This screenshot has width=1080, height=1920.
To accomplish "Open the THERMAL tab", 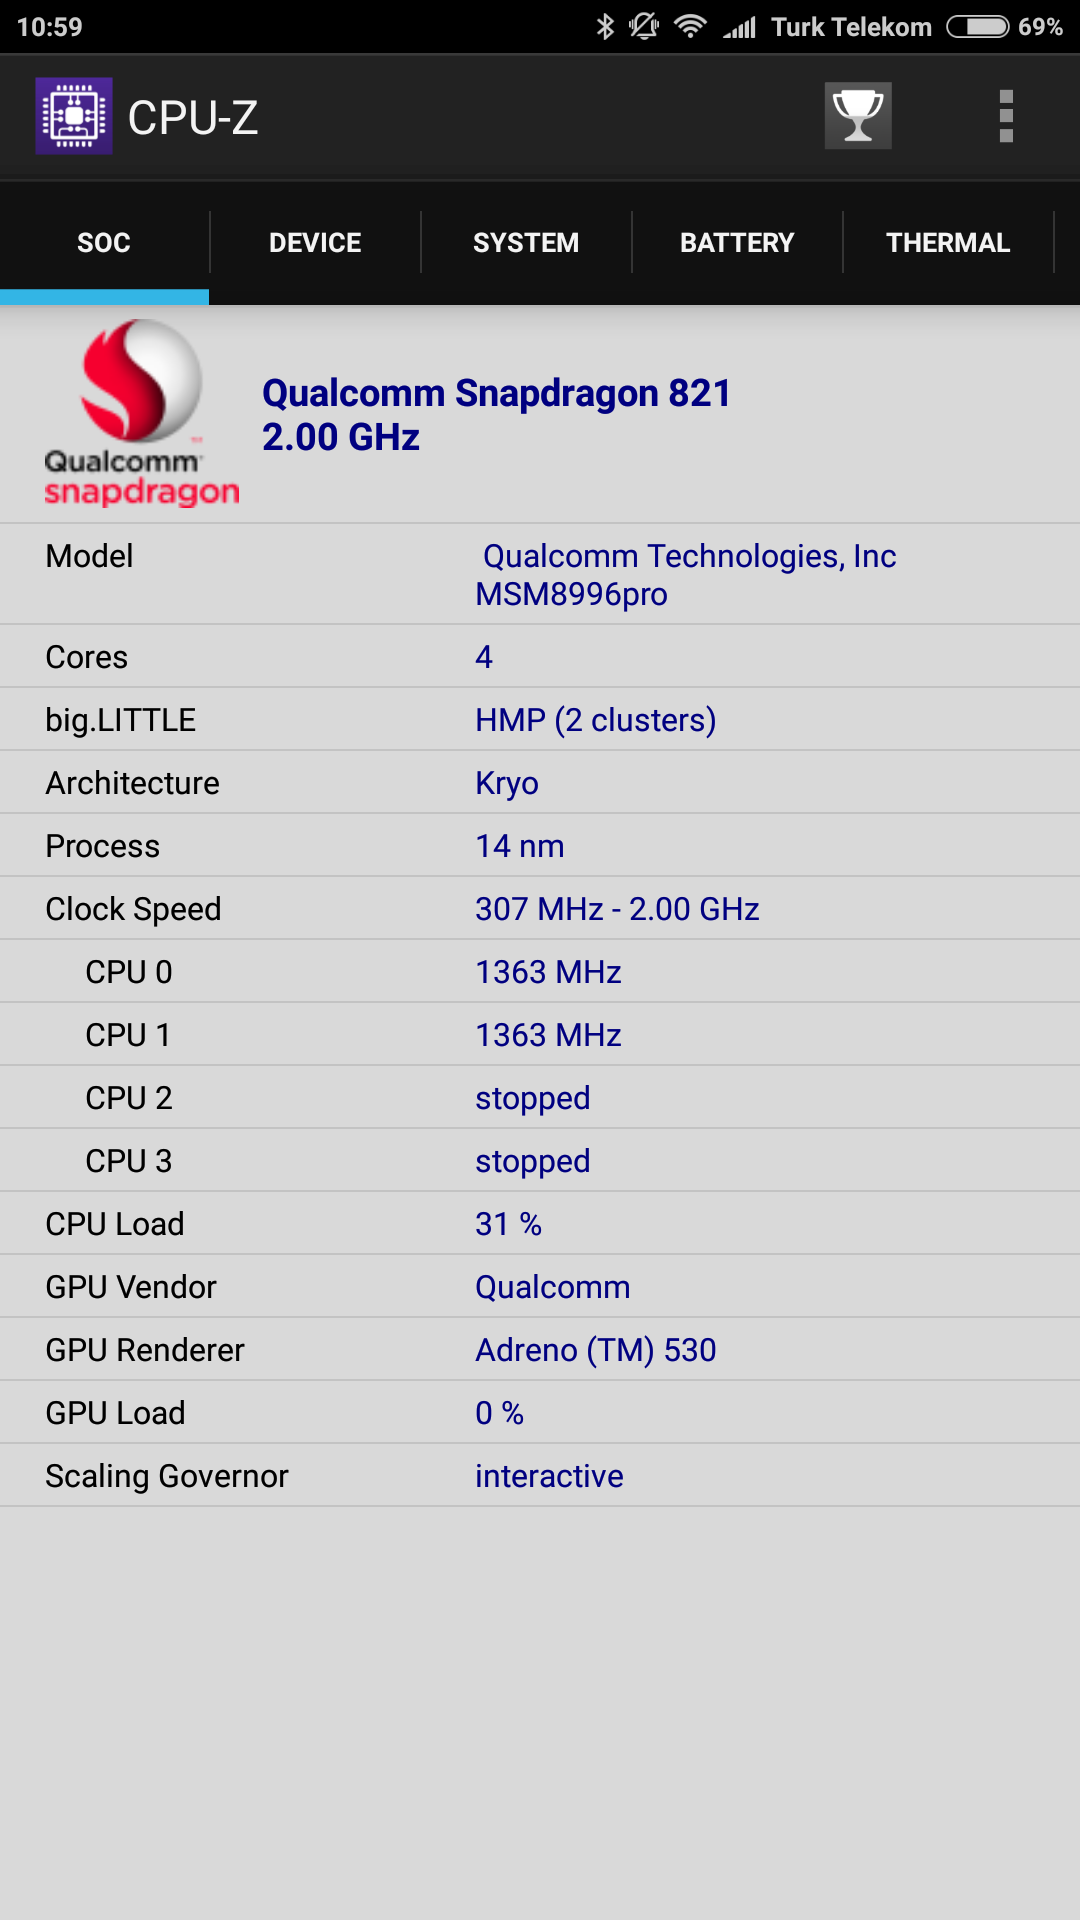I will [x=948, y=242].
